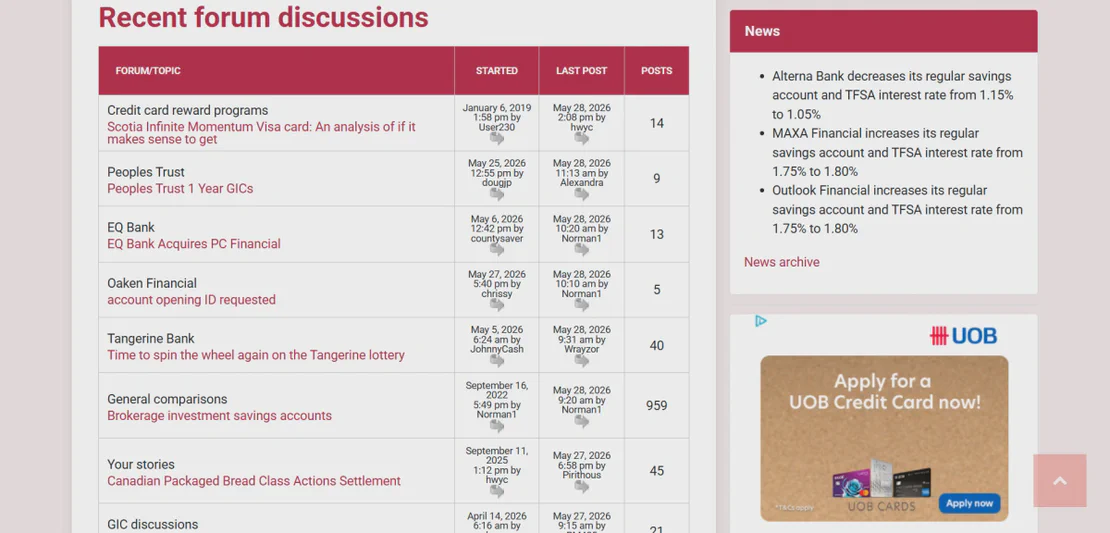This screenshot has width=1110, height=533.
Task: Go to first post by User230 arrow icon
Action: pyautogui.click(x=497, y=139)
